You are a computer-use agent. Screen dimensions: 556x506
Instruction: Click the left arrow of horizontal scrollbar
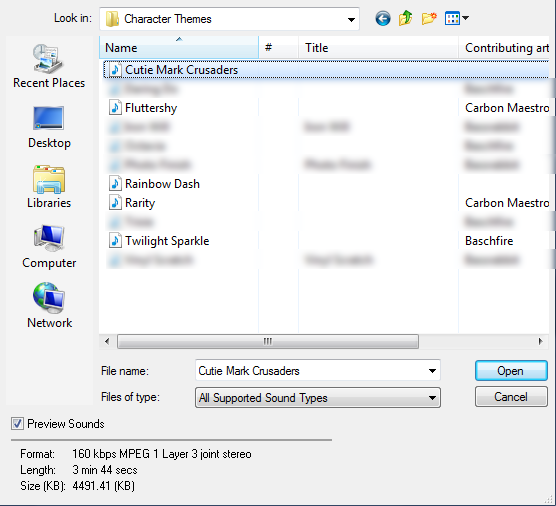click(107, 341)
